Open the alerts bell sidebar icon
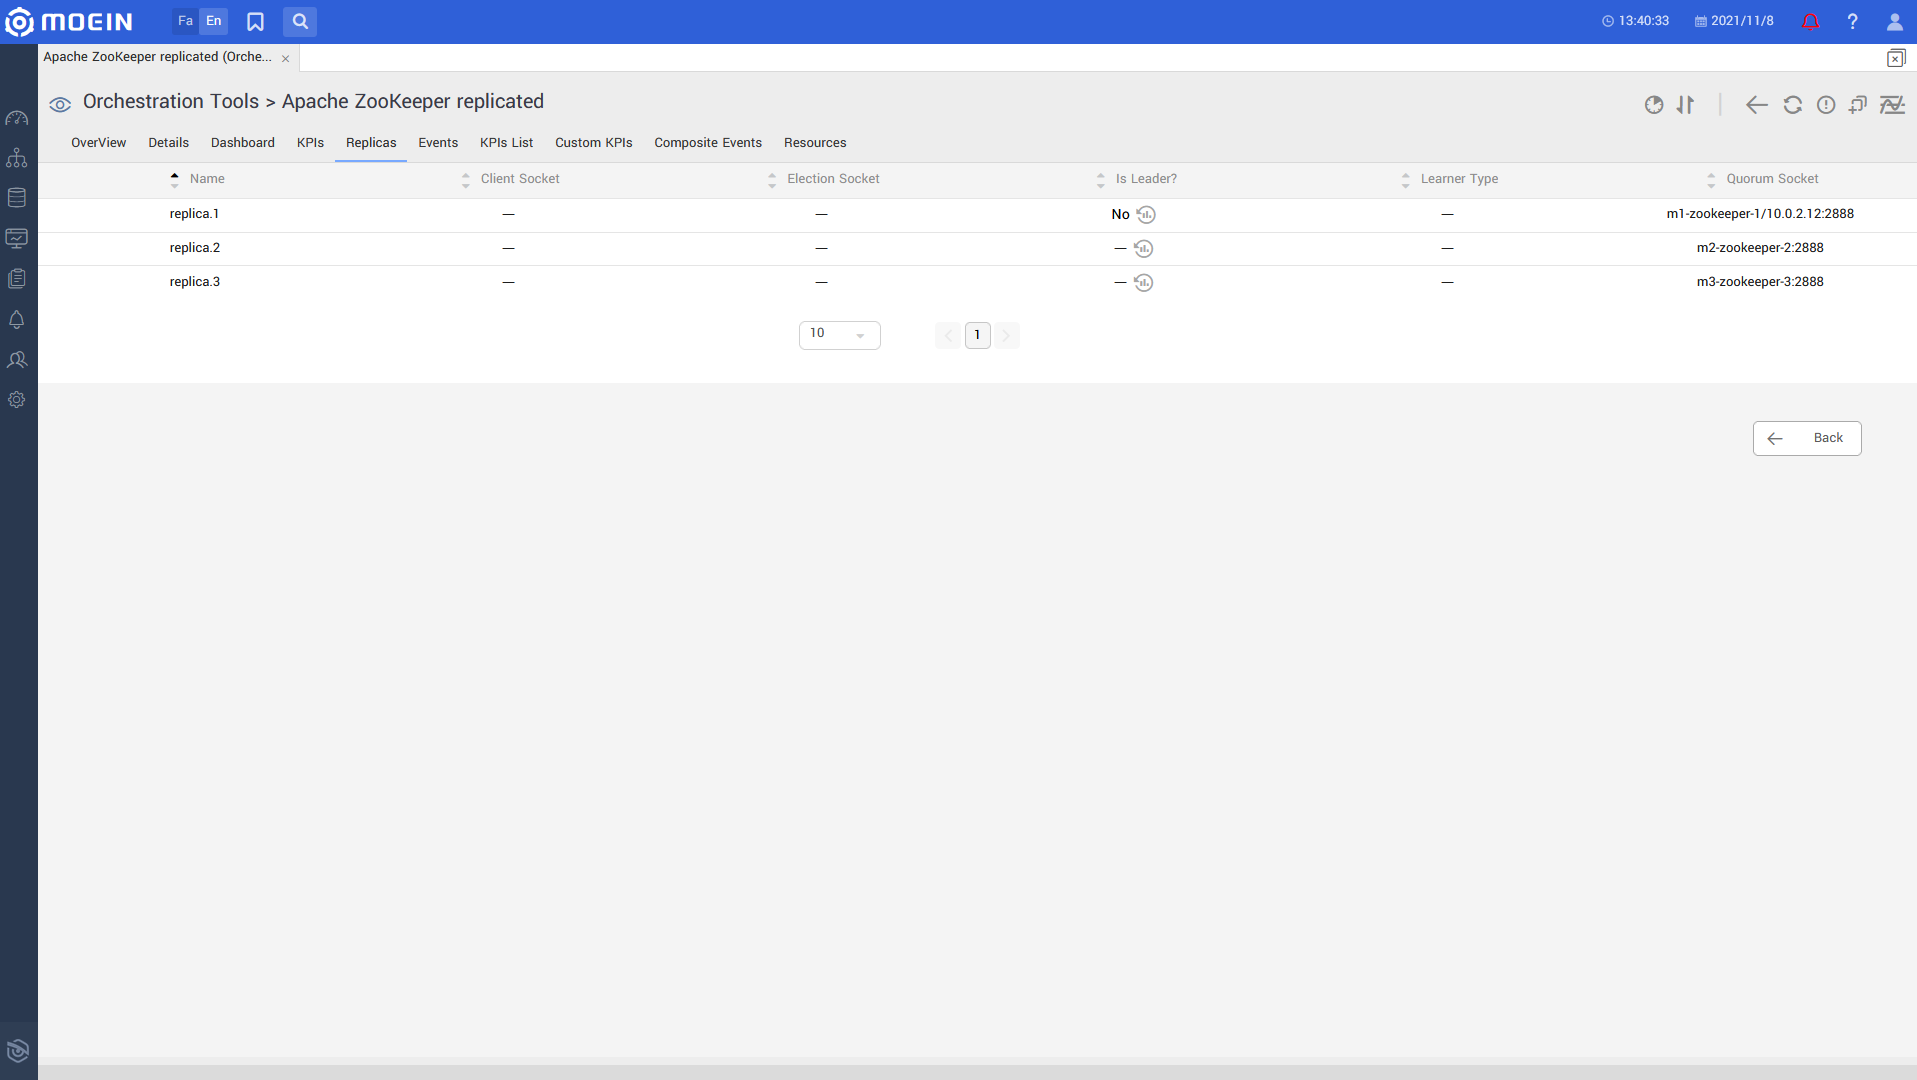1917x1080 pixels. coord(17,320)
